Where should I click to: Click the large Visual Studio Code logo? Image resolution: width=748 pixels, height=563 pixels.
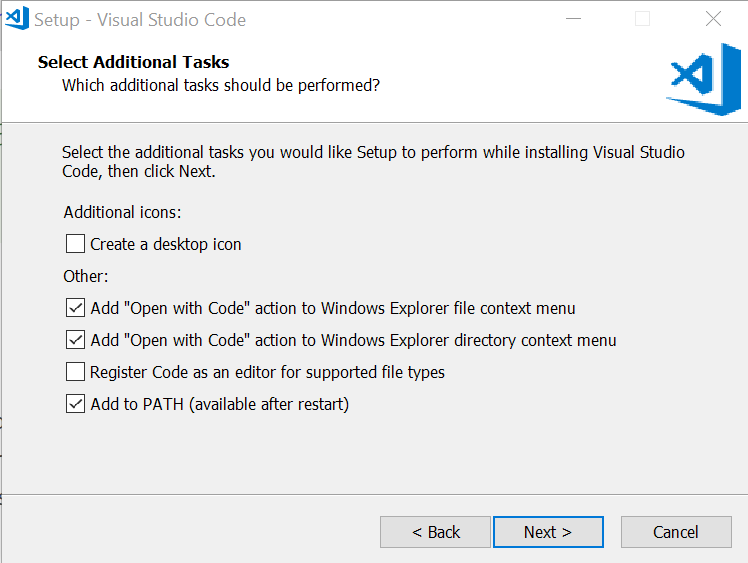click(703, 79)
